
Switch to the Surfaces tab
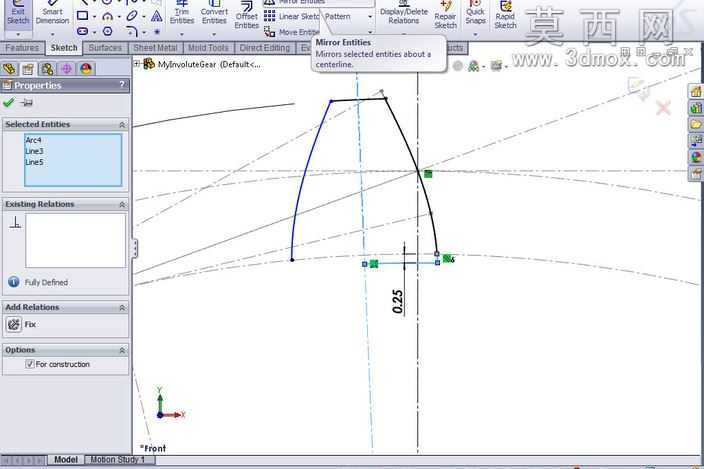105,48
